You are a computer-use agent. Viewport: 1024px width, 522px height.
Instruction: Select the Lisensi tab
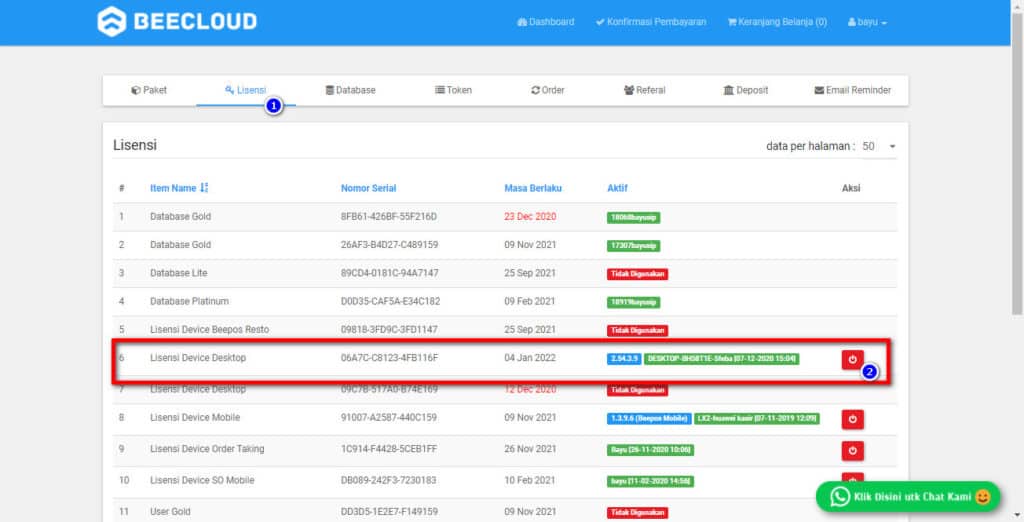click(x=246, y=90)
